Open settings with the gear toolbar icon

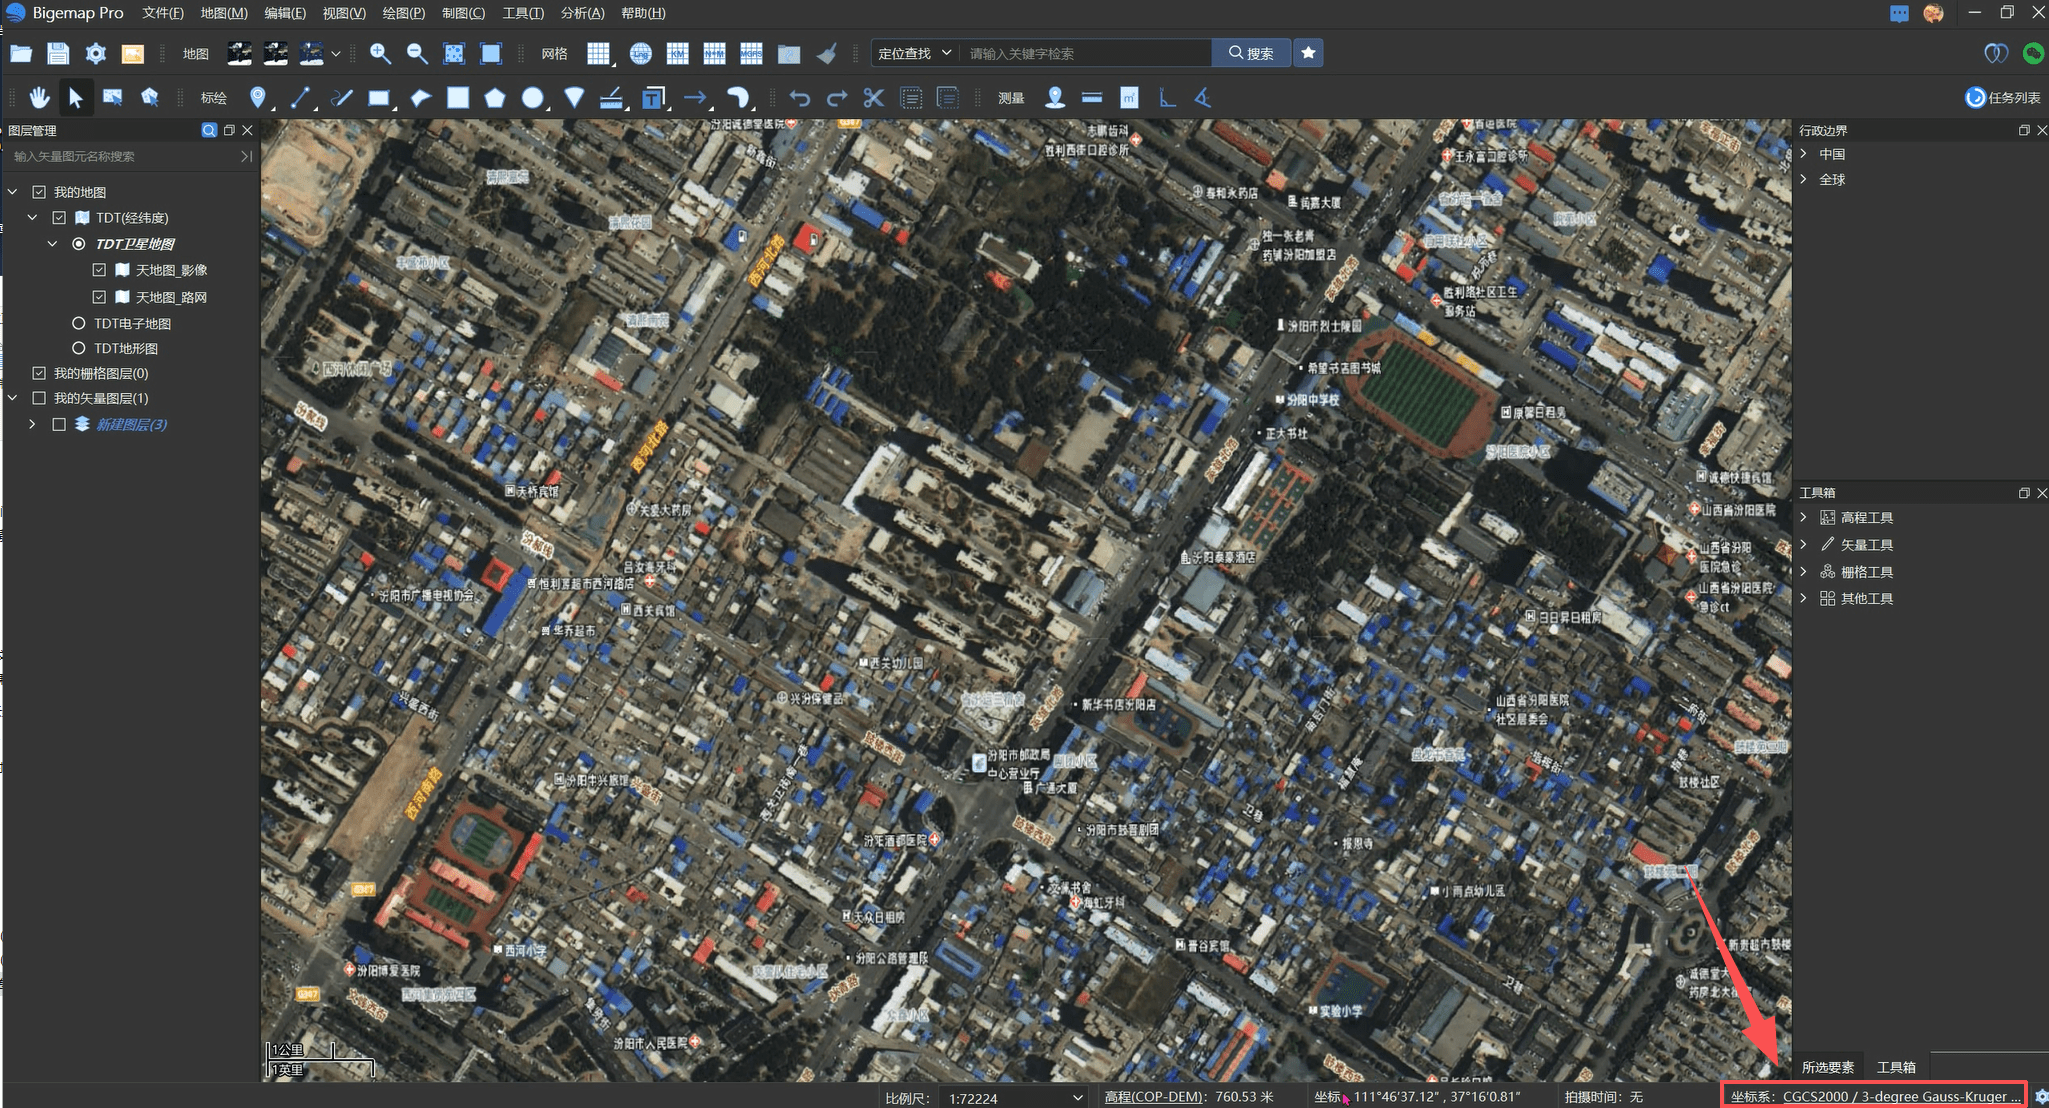[95, 54]
